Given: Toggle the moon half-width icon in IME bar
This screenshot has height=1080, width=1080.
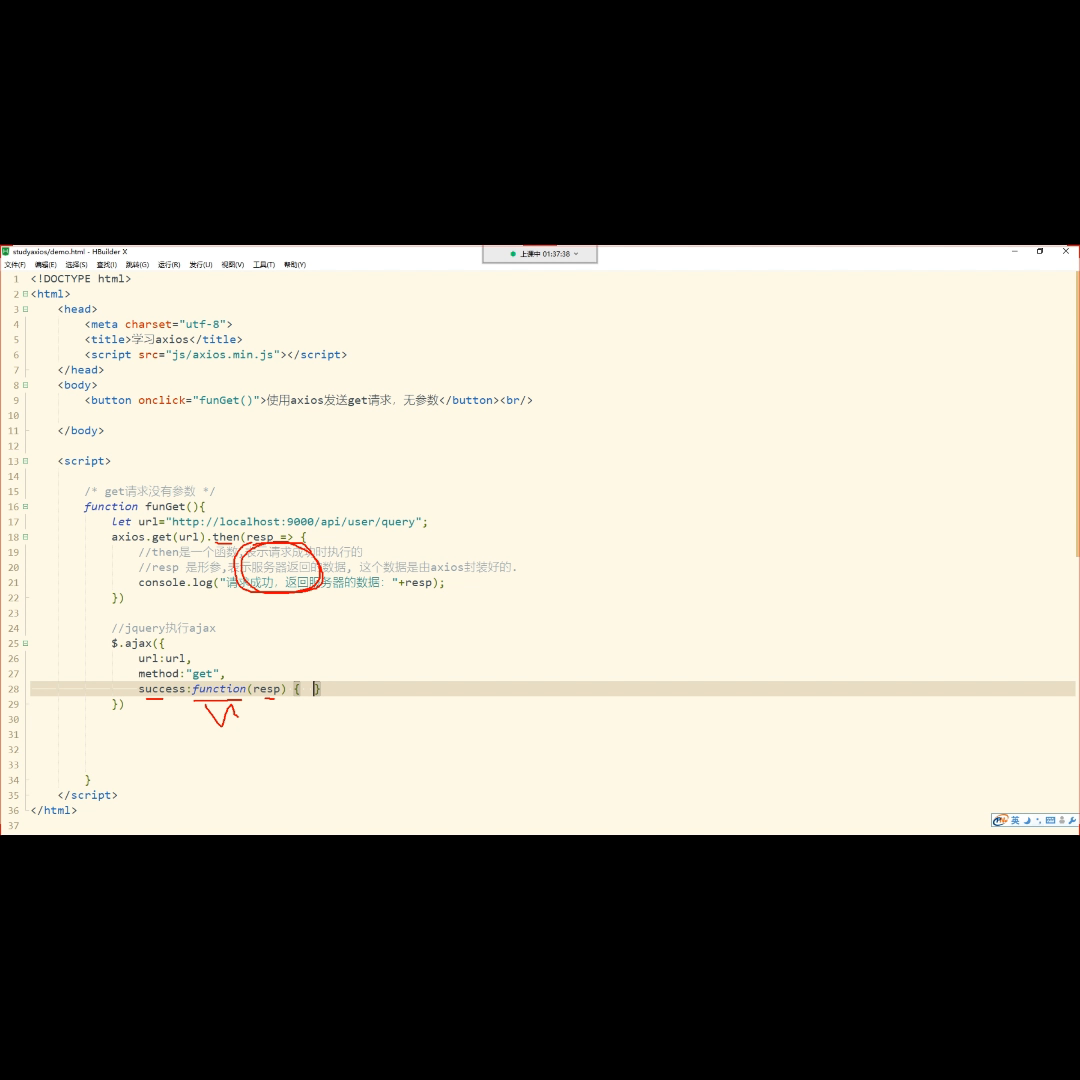Looking at the screenshot, I should click(x=1027, y=820).
